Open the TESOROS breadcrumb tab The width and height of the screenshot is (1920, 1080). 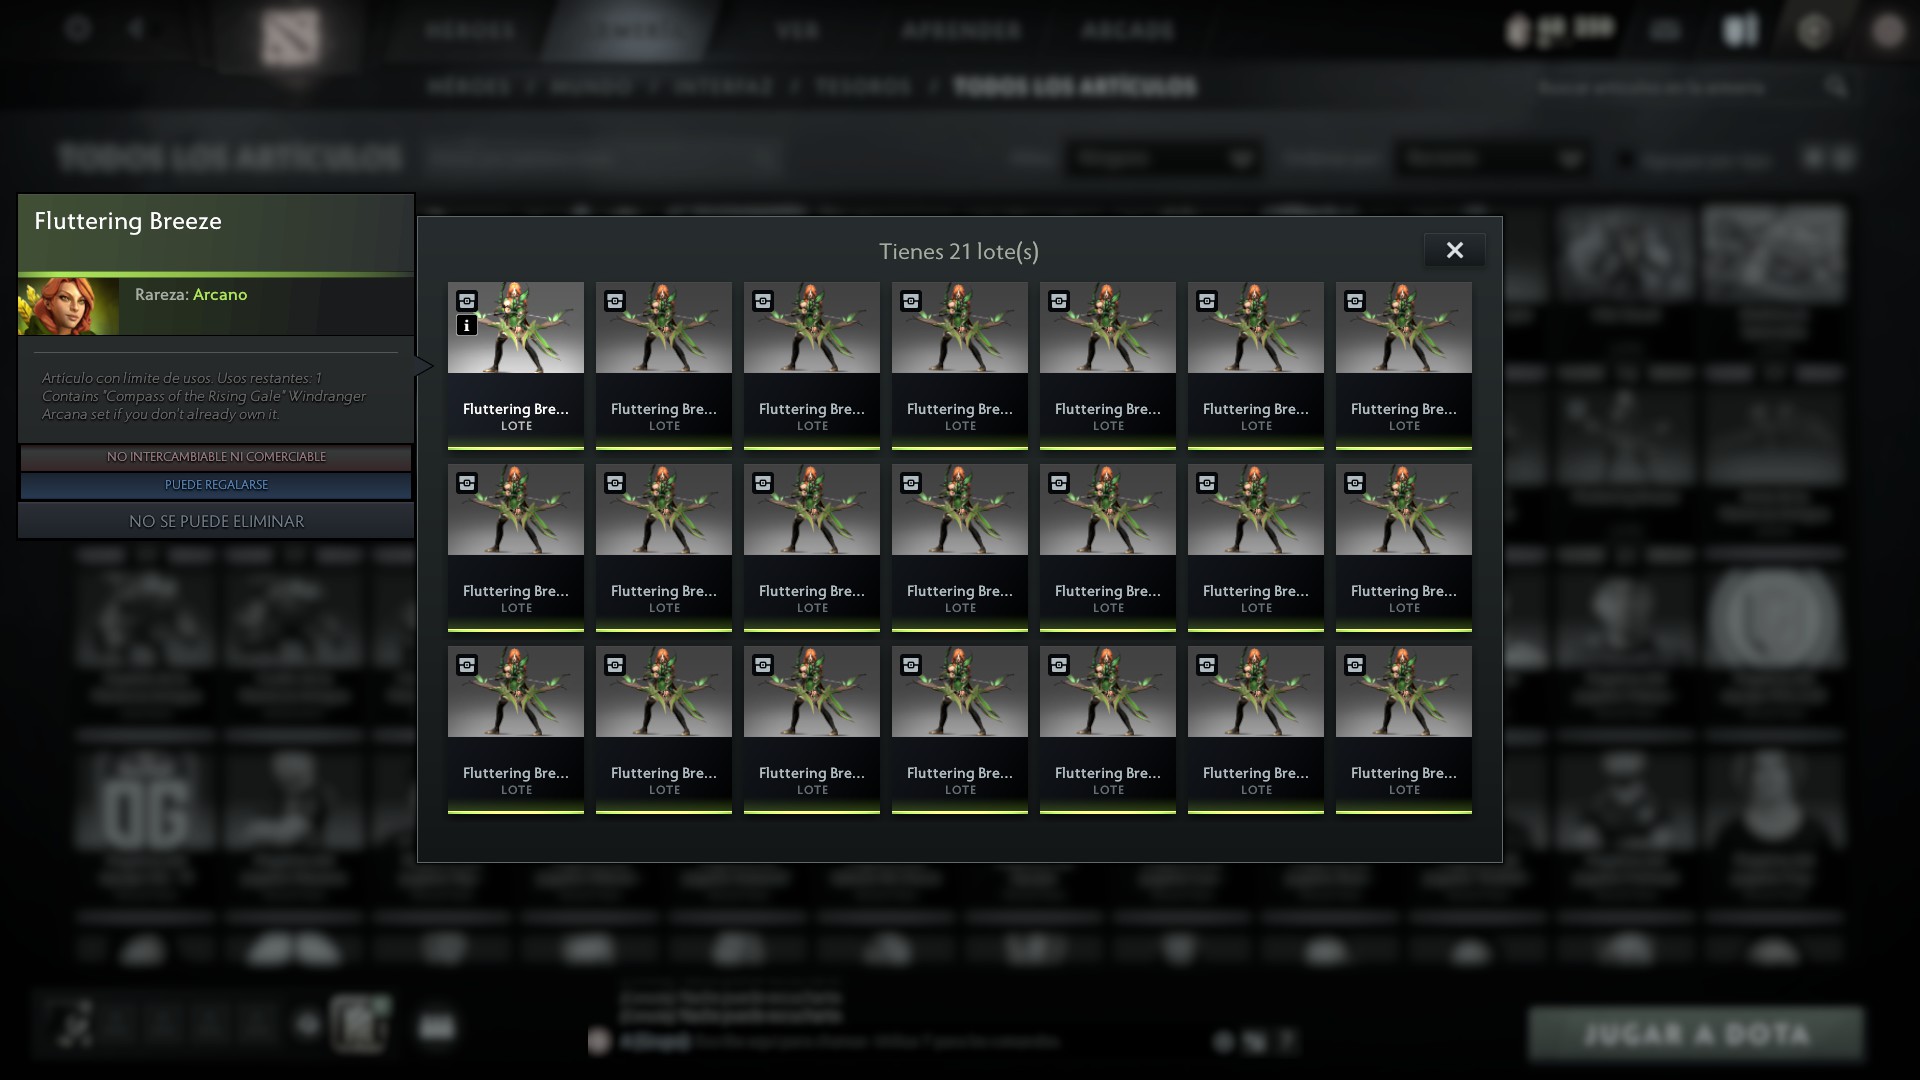863,87
